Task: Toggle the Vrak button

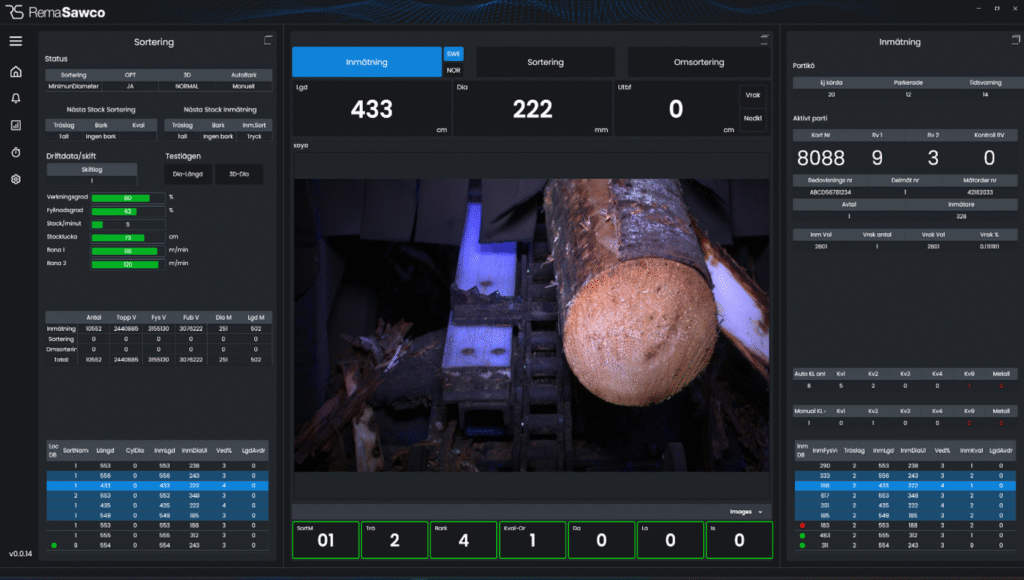Action: pos(753,95)
